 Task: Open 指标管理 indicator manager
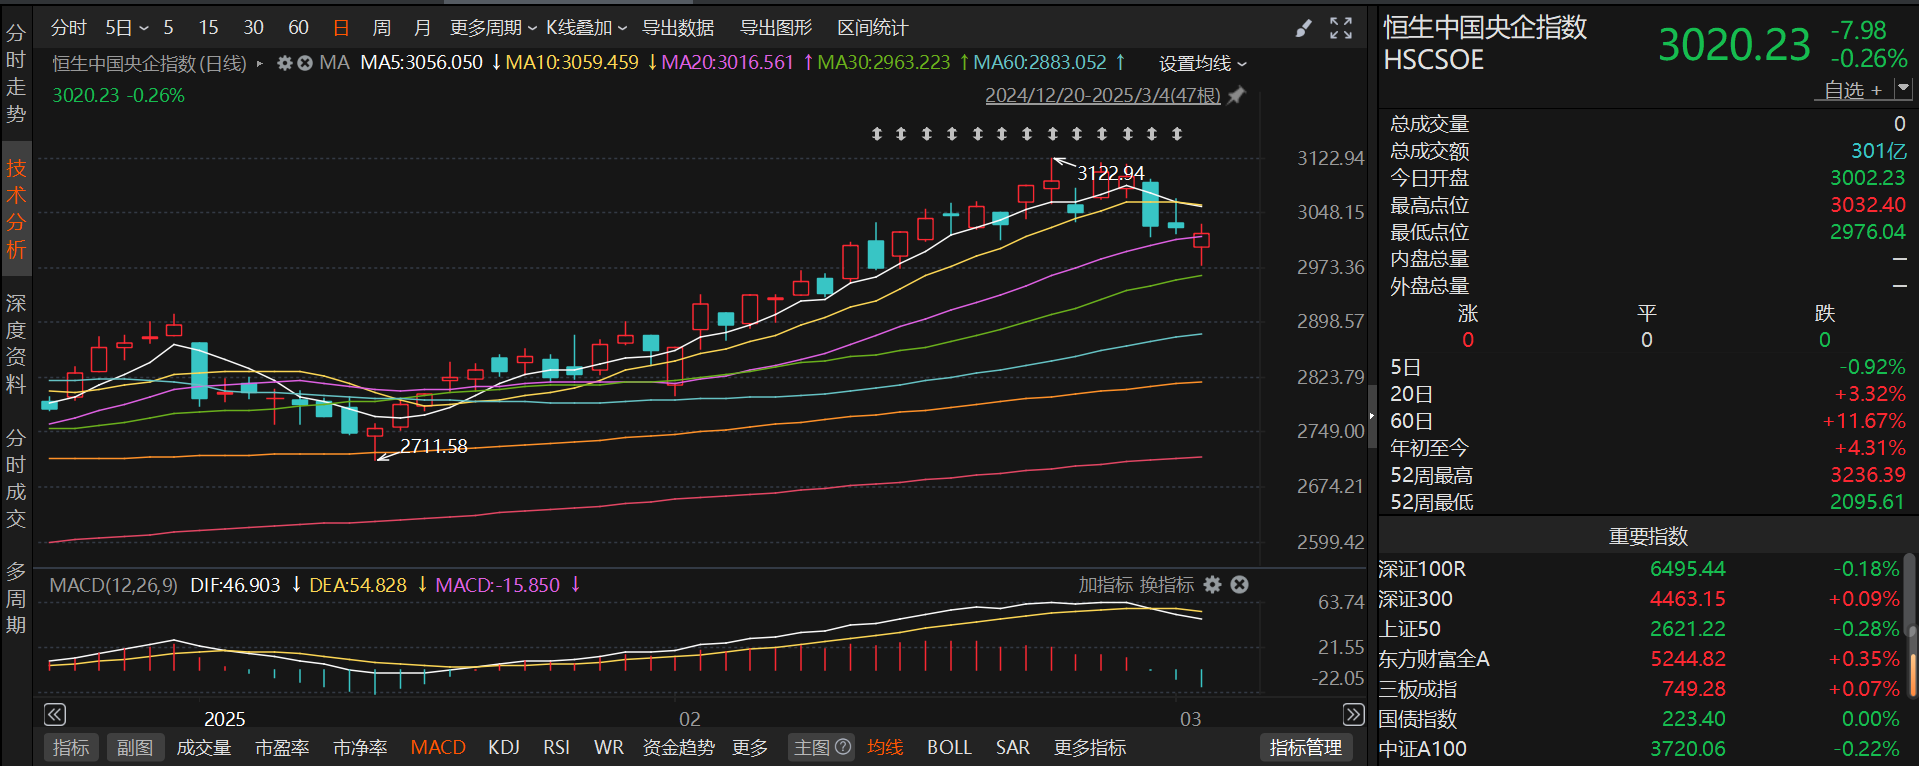point(1306,747)
